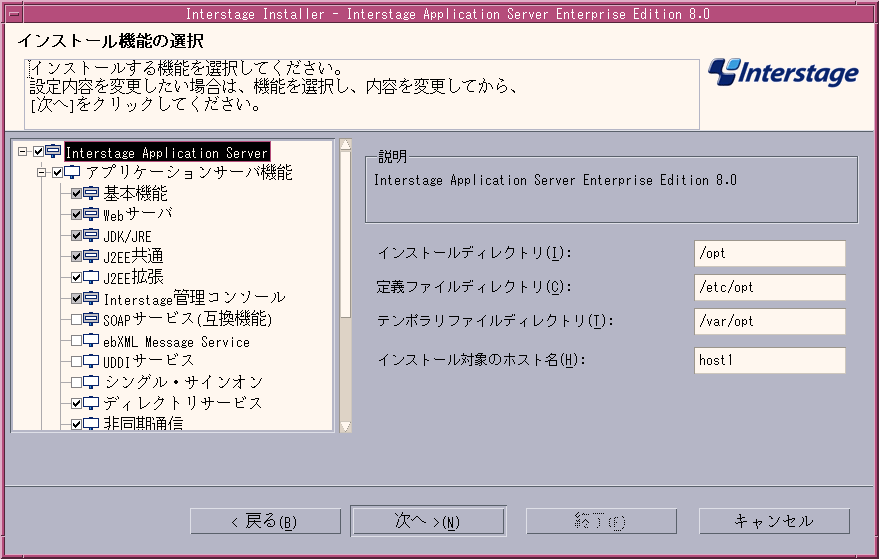Select Webサーバ tree label
This screenshot has height=559, width=879.
137,214
